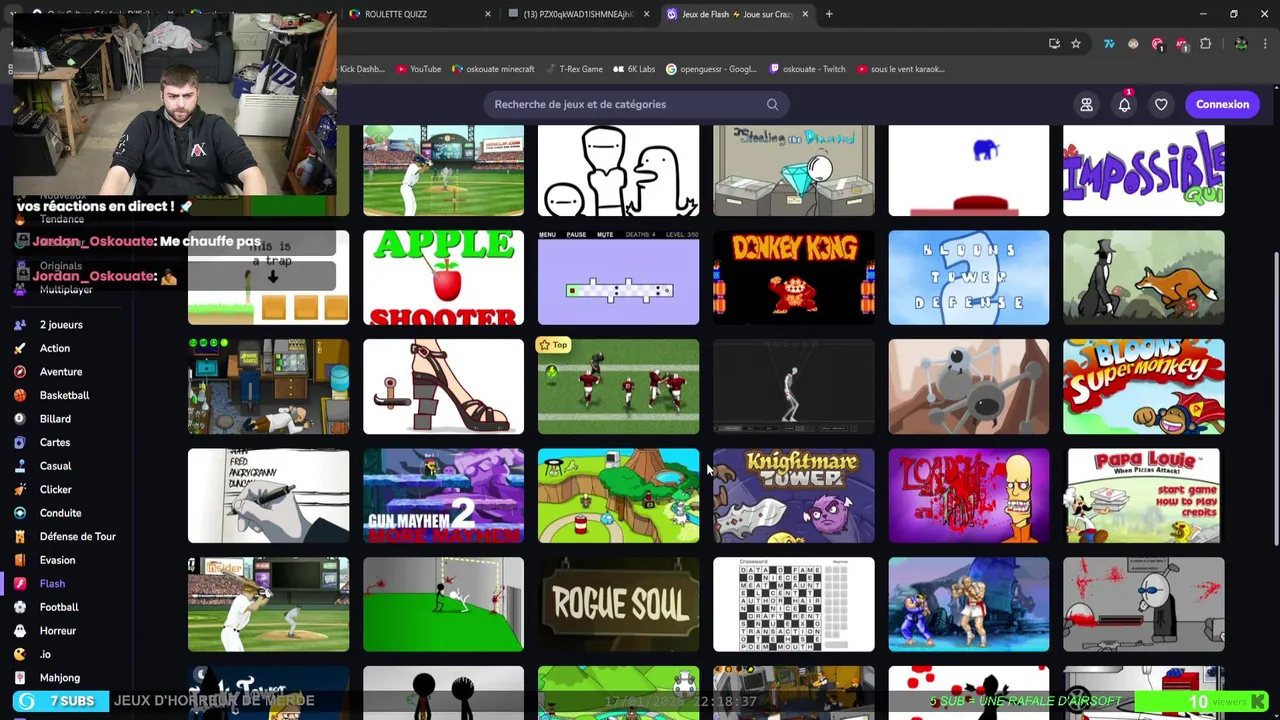Click the Défense de Tour castle icon

tap(19, 537)
